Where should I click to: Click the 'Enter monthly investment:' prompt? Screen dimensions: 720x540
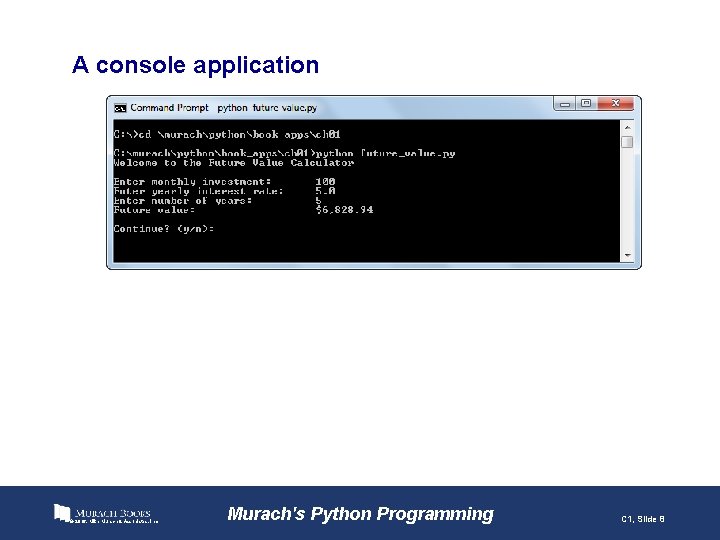point(192,181)
